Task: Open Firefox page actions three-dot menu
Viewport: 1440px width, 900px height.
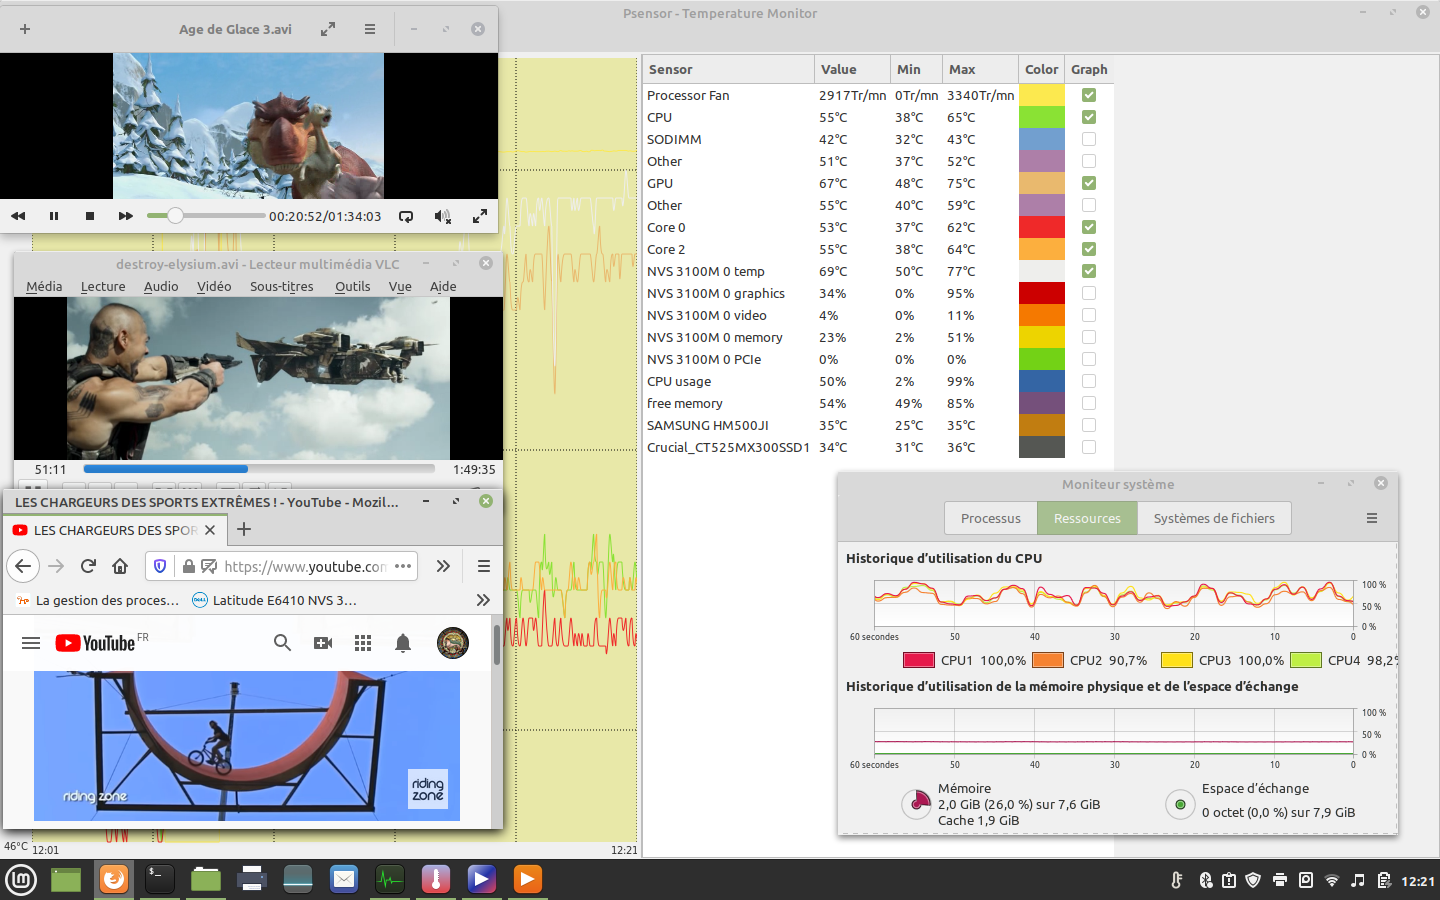Action: [403, 566]
